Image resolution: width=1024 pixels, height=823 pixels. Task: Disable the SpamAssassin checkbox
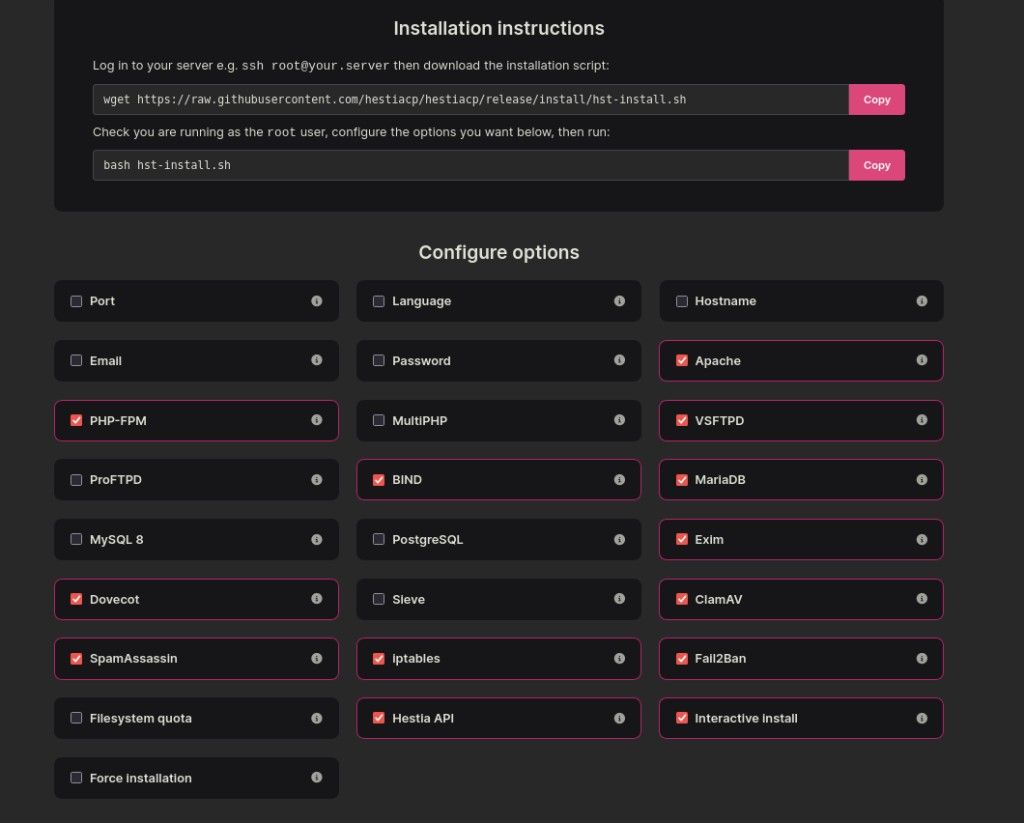click(x=76, y=659)
